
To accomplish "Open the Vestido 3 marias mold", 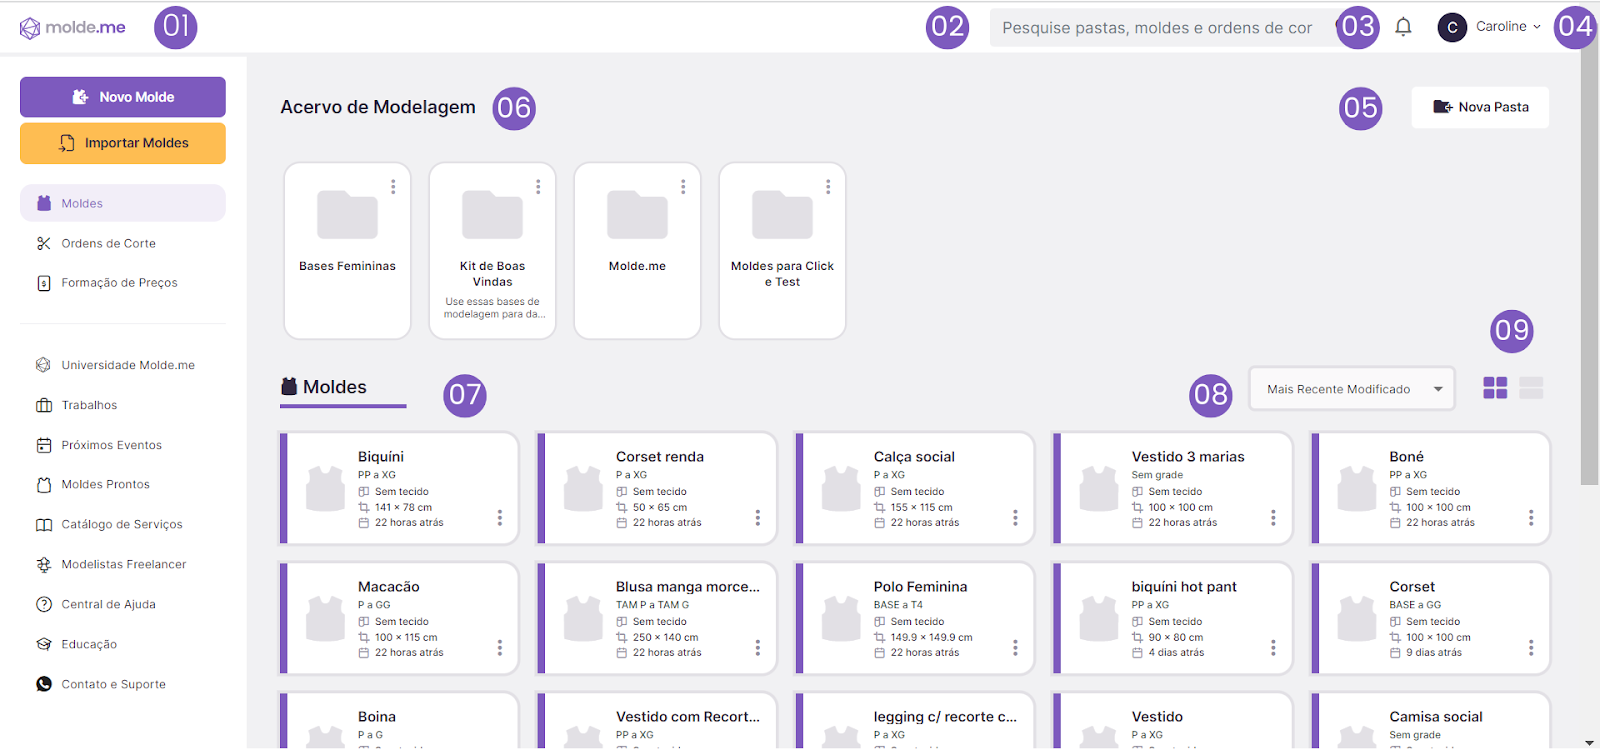I will [1173, 488].
